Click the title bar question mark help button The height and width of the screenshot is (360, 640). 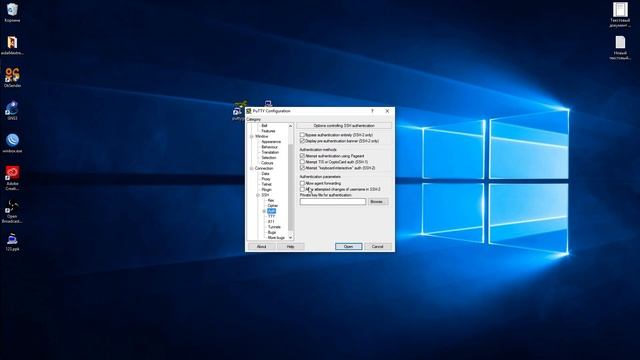372,111
